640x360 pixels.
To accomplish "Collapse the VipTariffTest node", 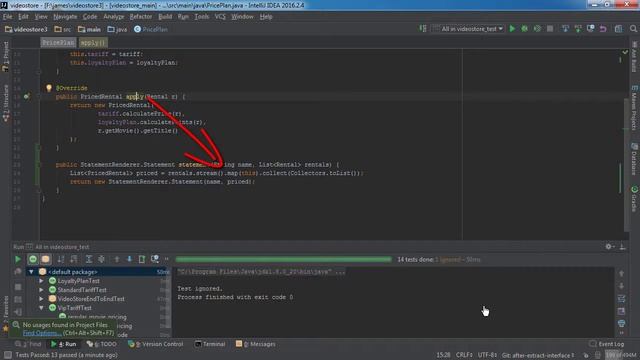I will click(x=41, y=308).
